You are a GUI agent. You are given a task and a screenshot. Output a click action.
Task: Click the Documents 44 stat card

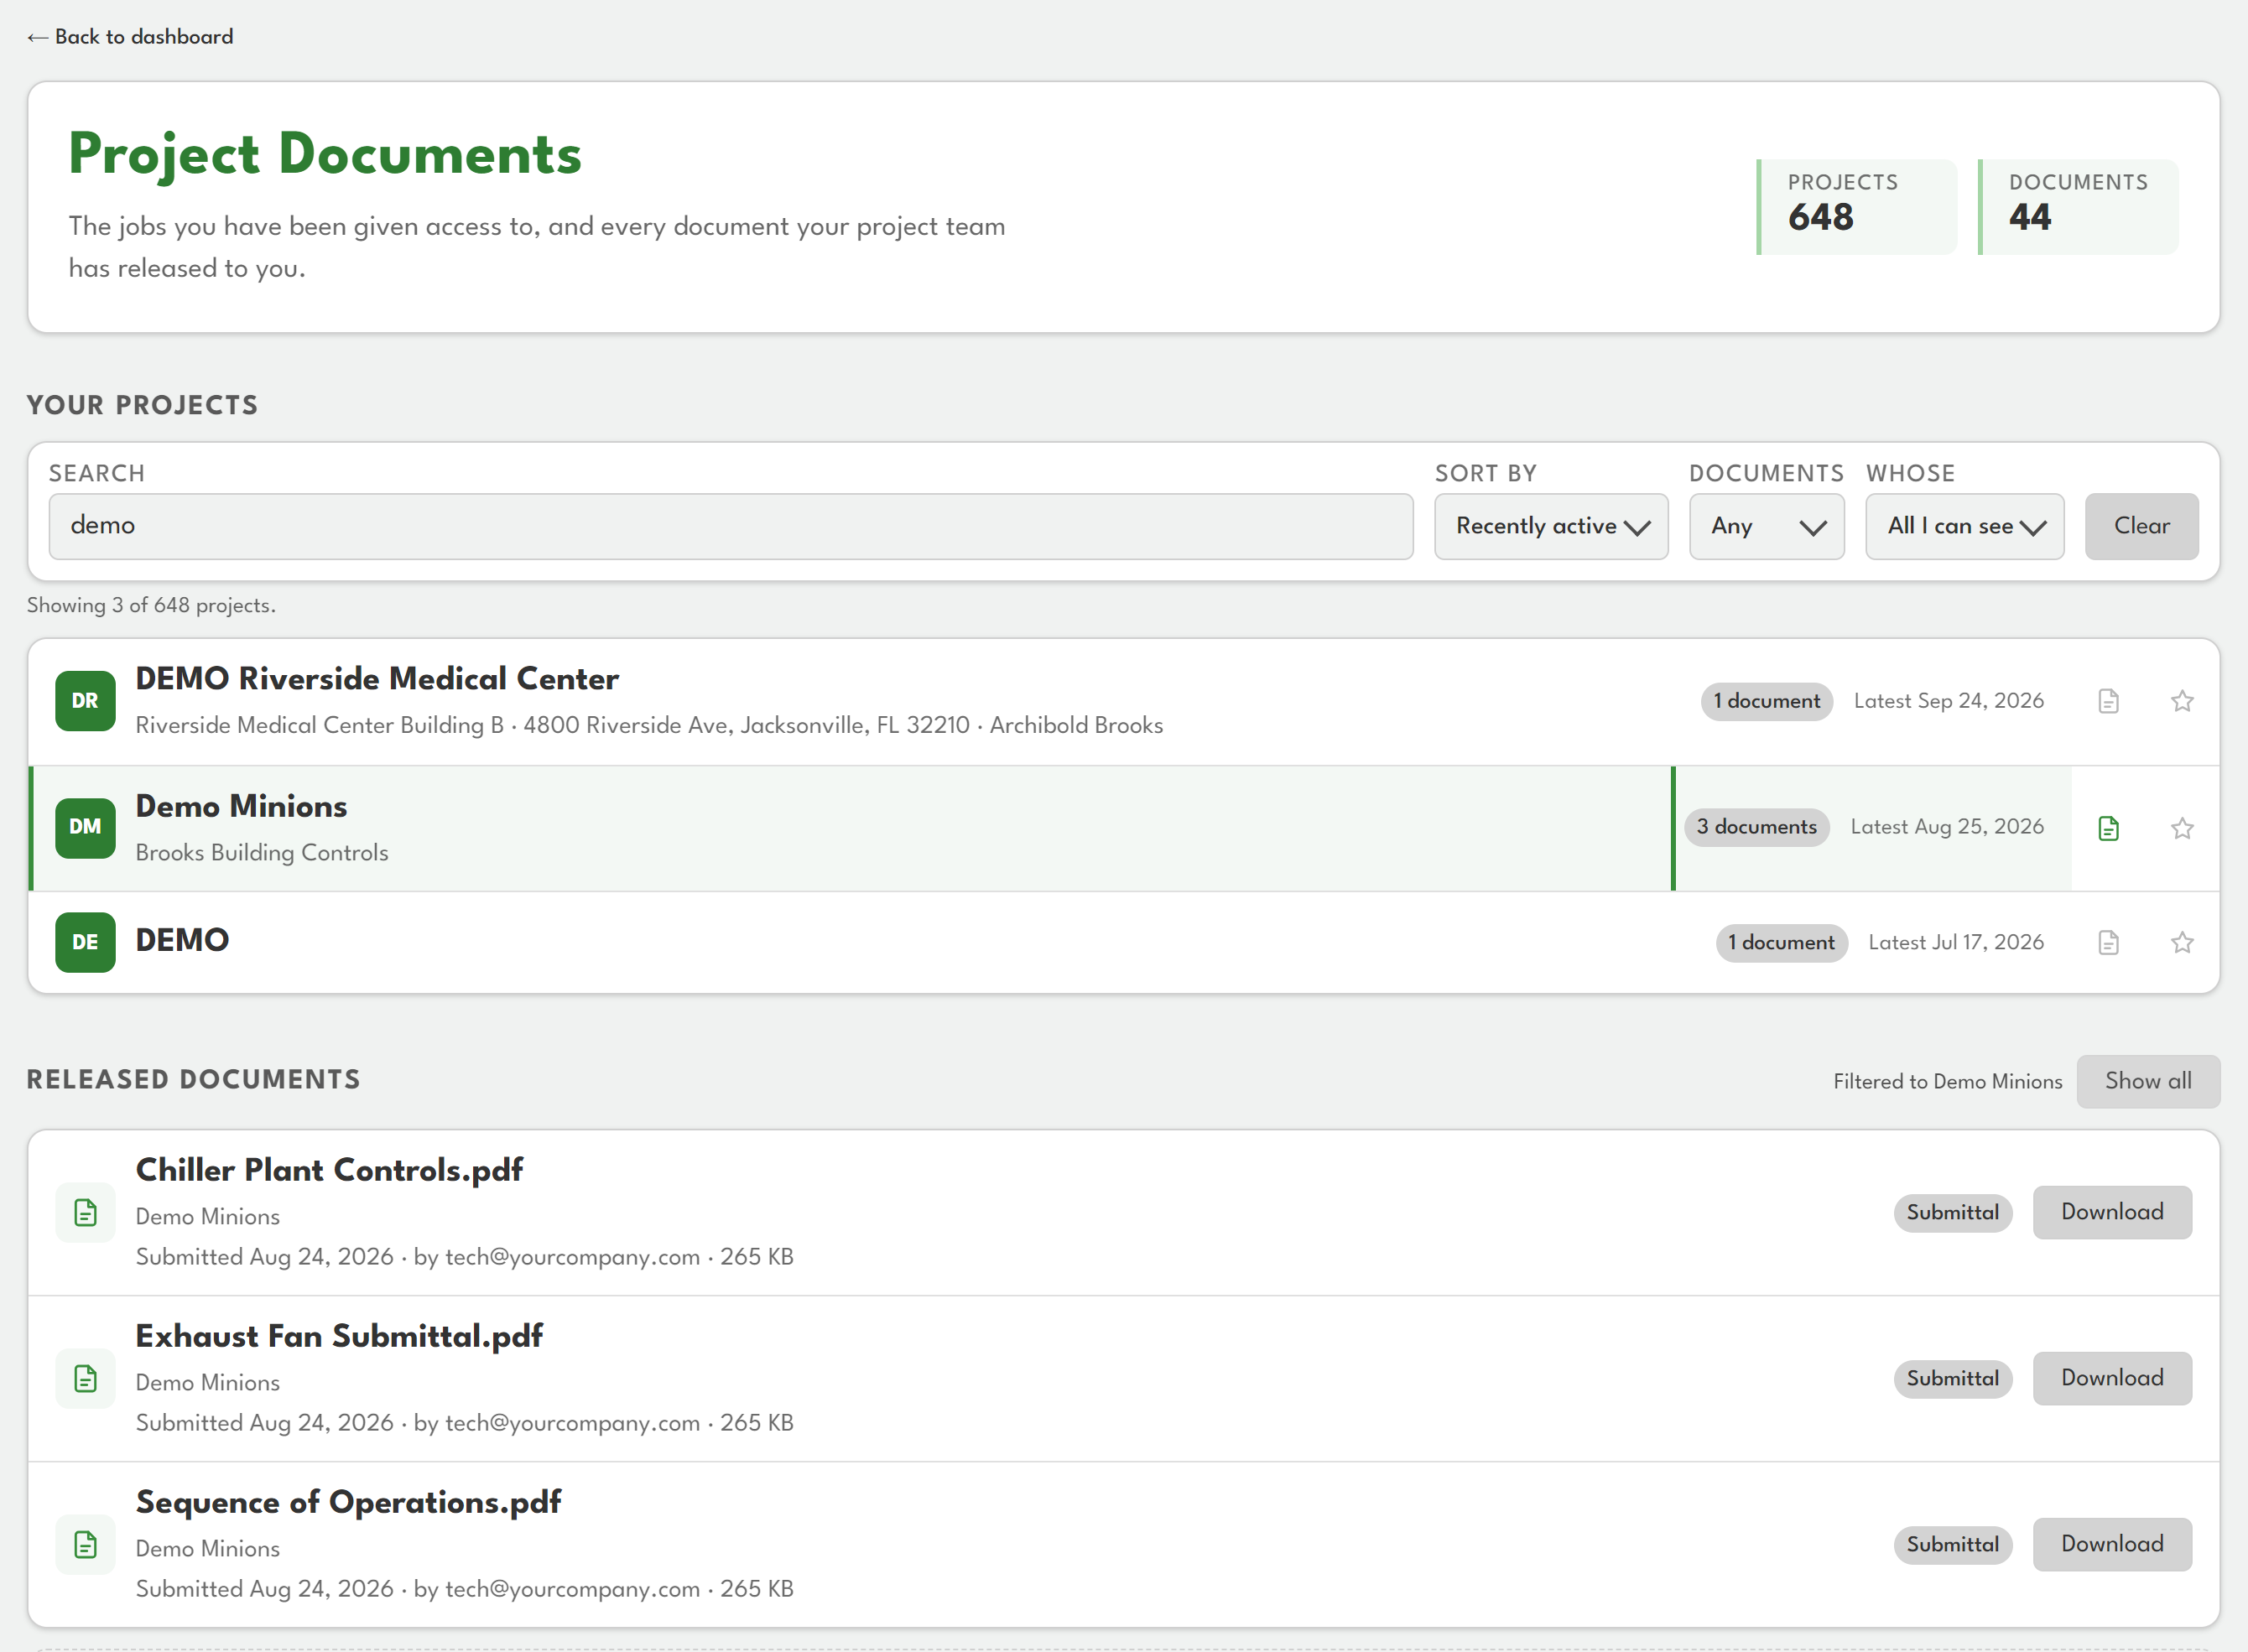[2078, 207]
